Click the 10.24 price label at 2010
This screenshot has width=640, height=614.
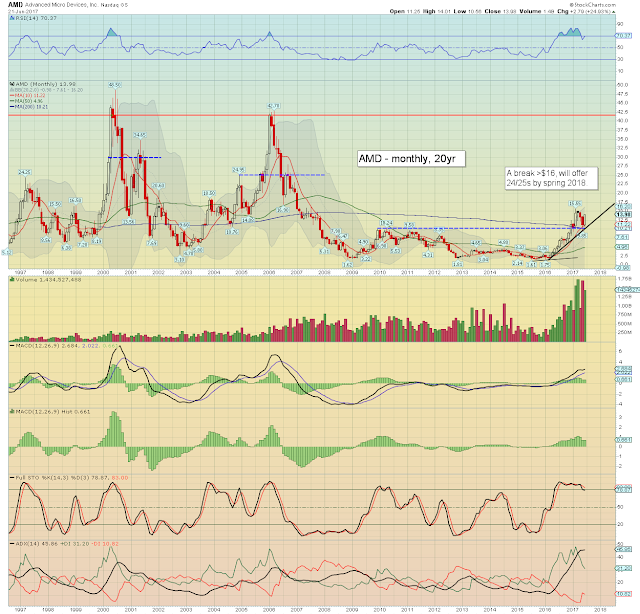(386, 223)
